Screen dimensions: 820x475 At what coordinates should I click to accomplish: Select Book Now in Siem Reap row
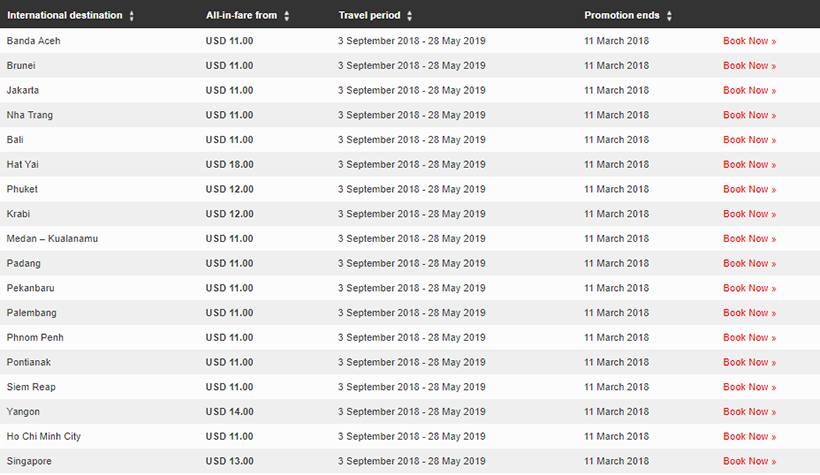pos(749,387)
